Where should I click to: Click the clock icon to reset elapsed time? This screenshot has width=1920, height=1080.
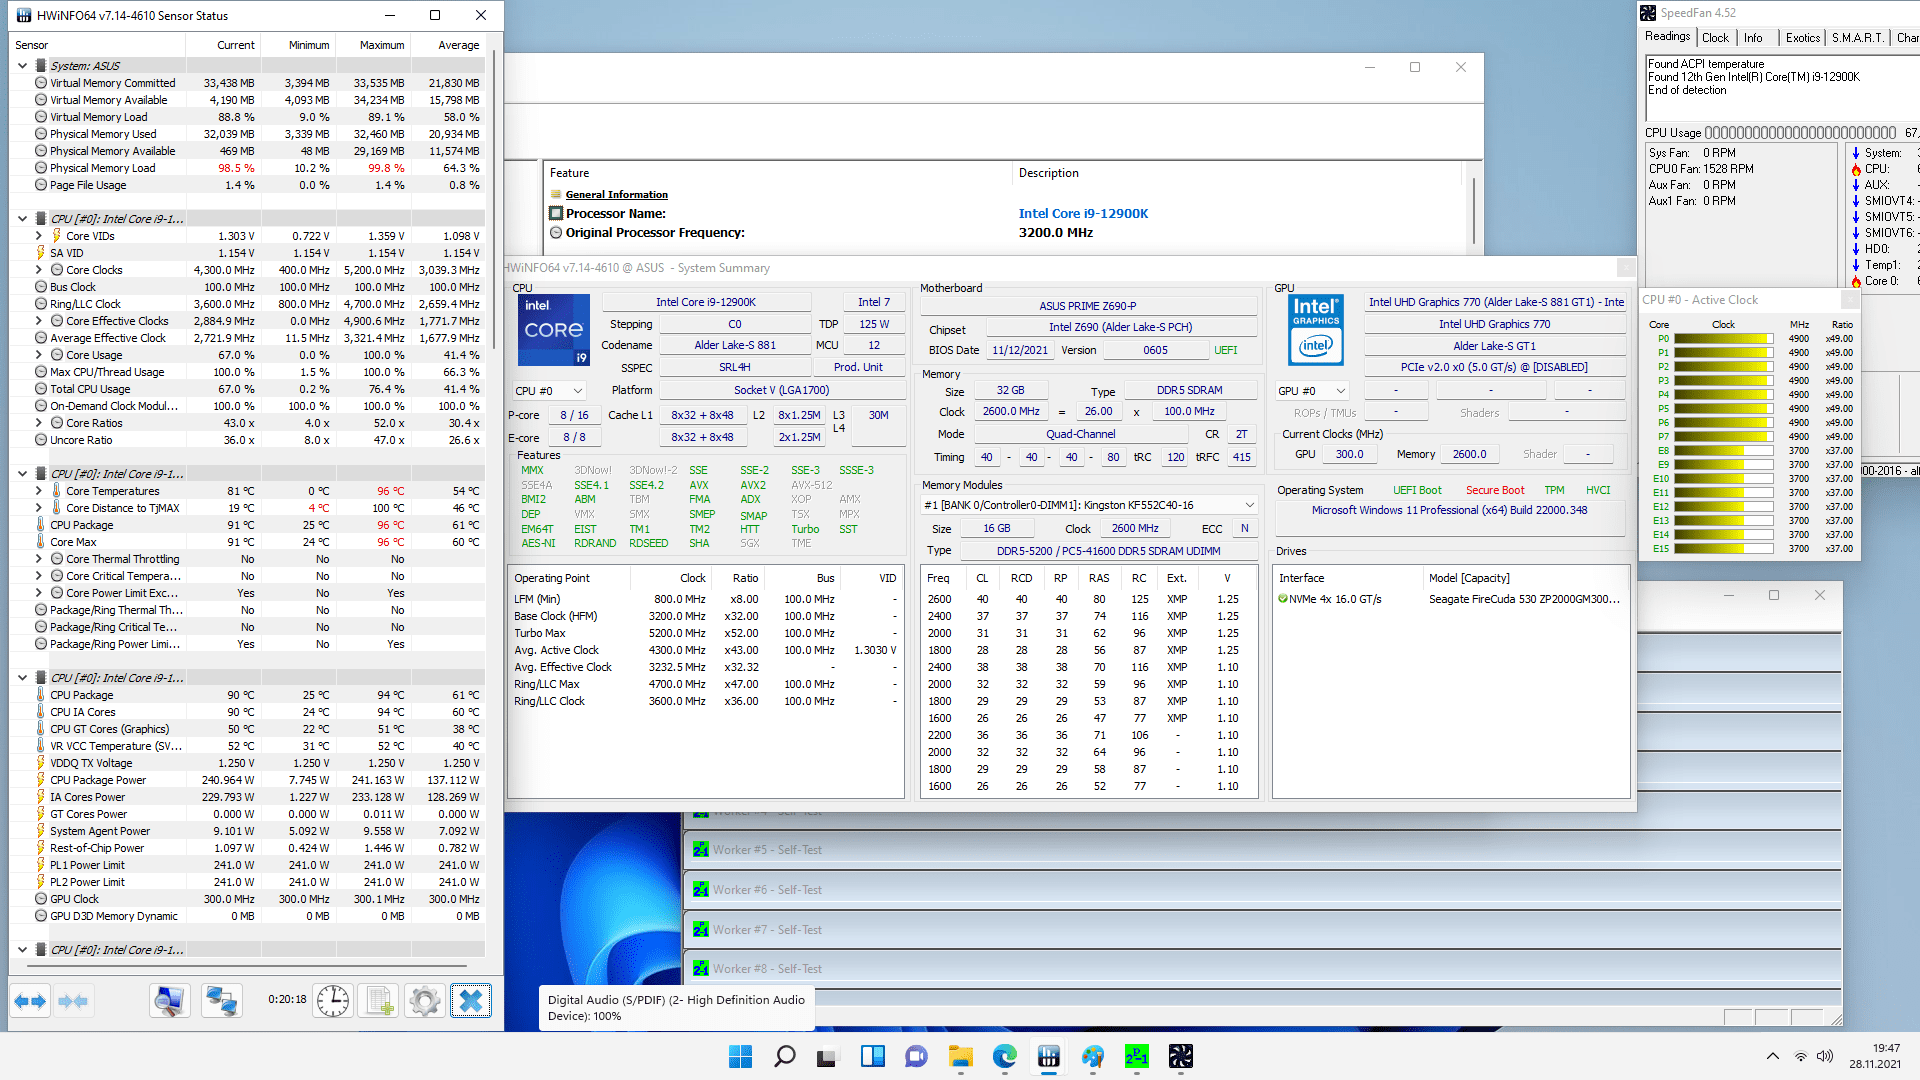coord(332,1000)
